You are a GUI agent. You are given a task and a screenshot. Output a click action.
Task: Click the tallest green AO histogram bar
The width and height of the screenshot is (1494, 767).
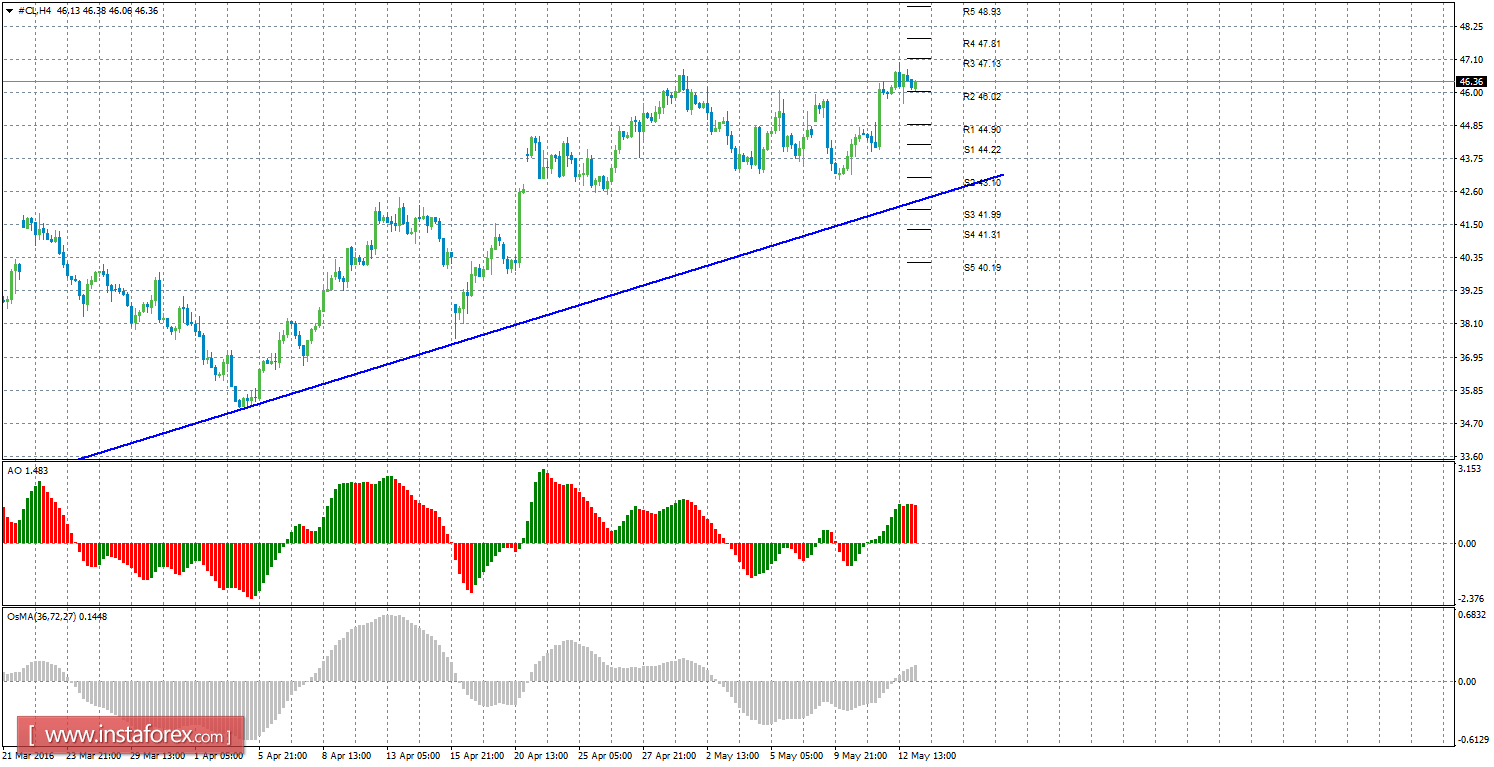pos(544,507)
